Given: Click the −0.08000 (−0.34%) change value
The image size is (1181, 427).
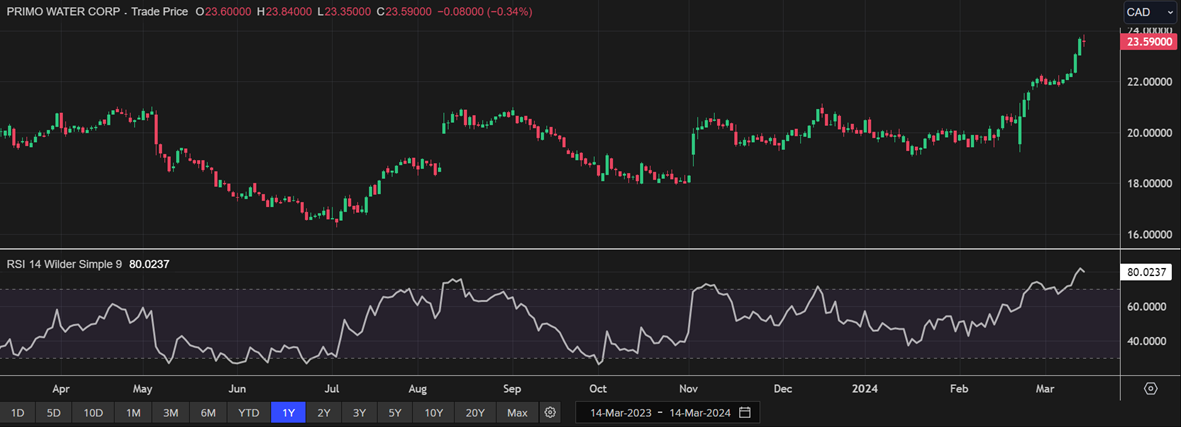Looking at the screenshot, I should click(487, 12).
